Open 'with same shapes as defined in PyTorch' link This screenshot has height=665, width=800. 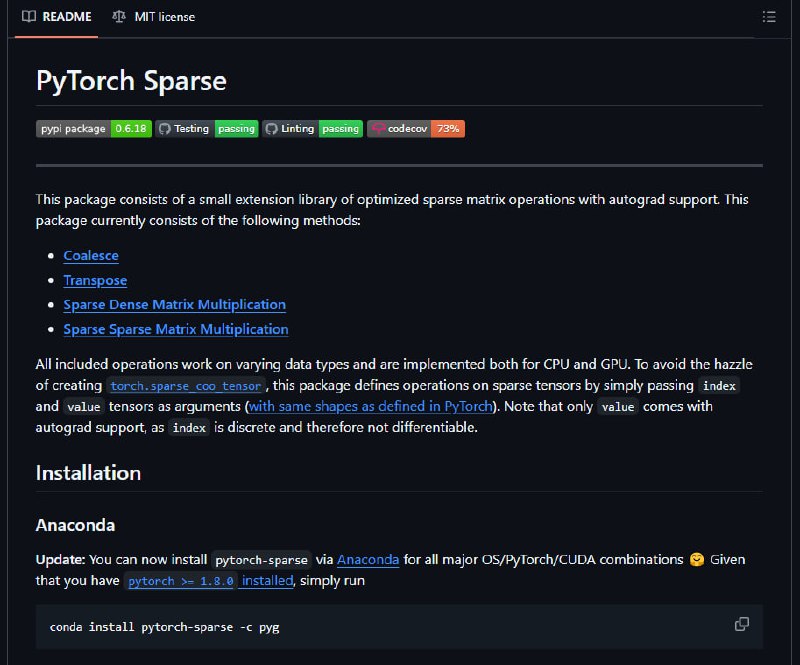pos(370,406)
